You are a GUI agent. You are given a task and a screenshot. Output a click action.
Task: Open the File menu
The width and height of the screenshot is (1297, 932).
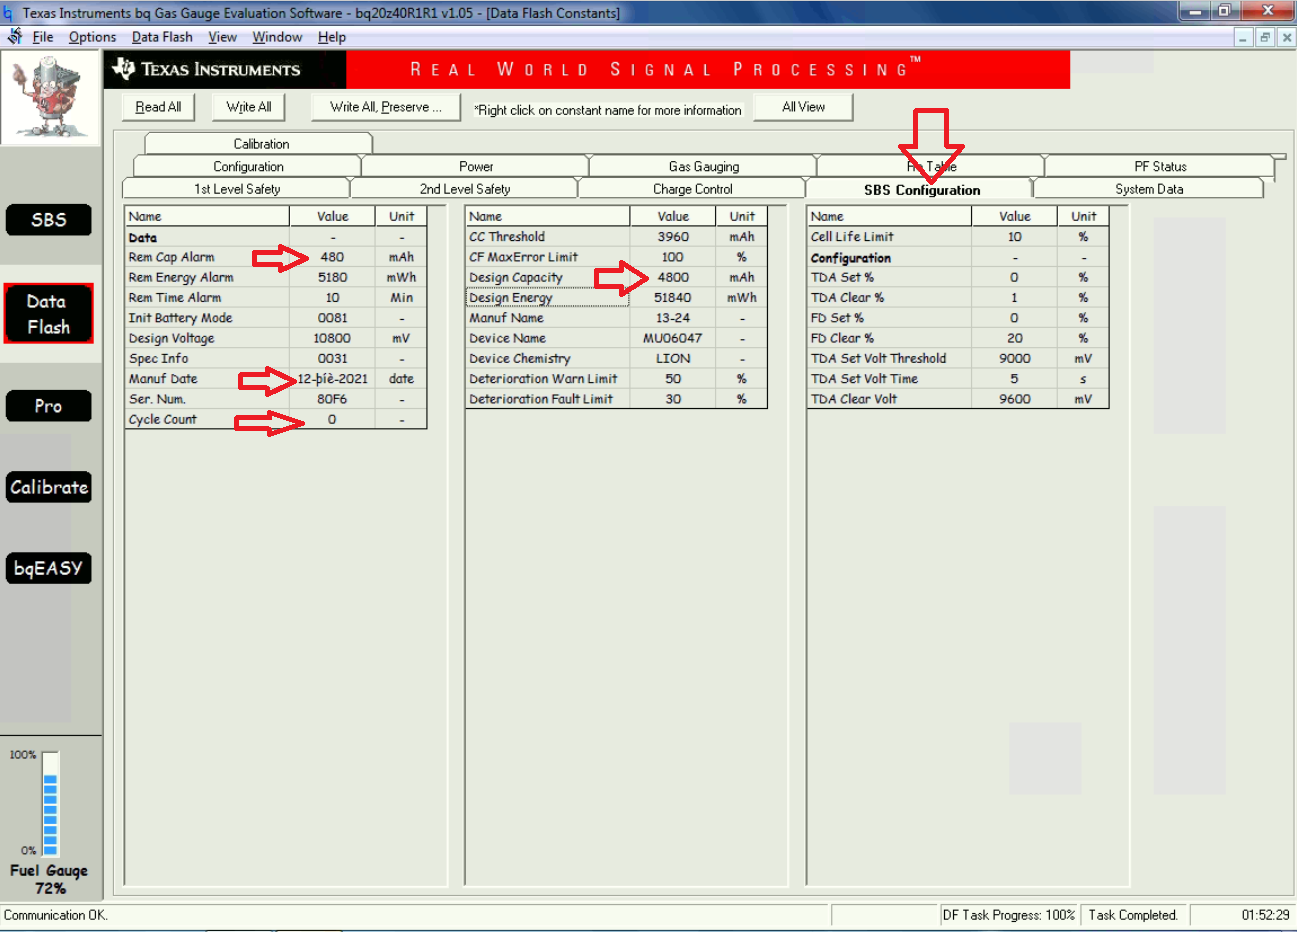point(43,37)
